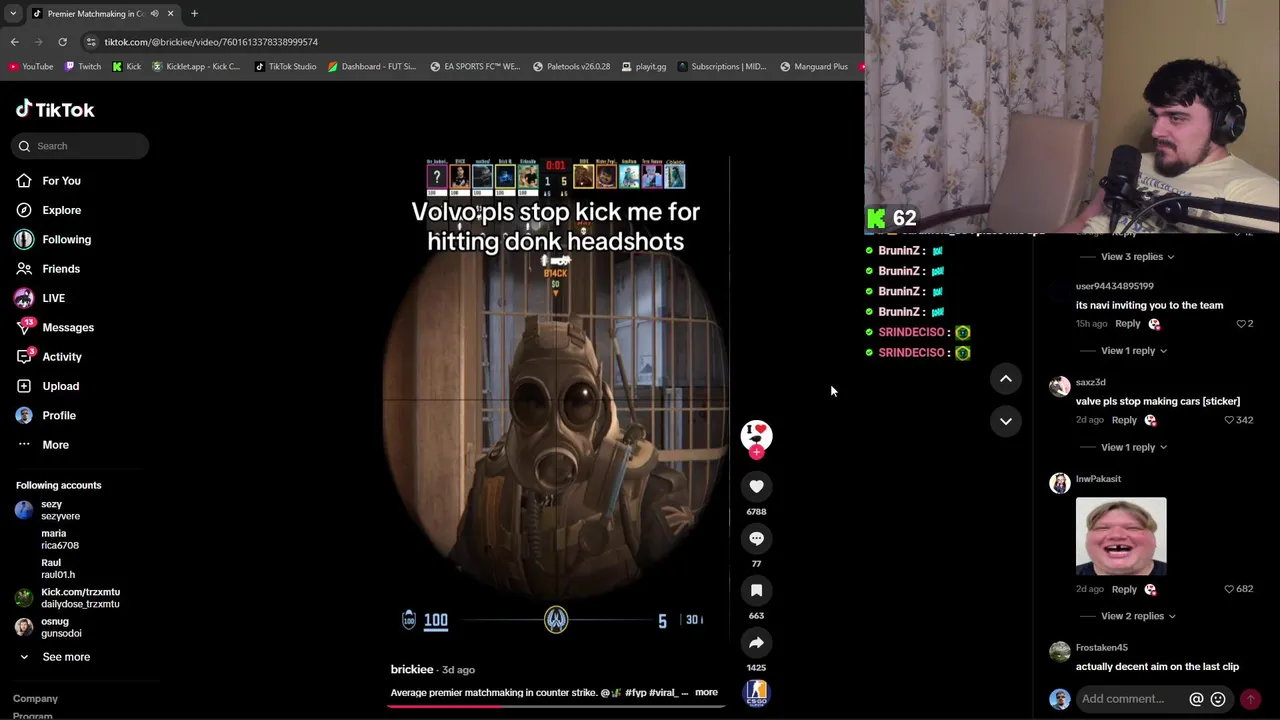Open brickiee creator profile link
This screenshot has width=1280, height=720.
tap(412, 669)
